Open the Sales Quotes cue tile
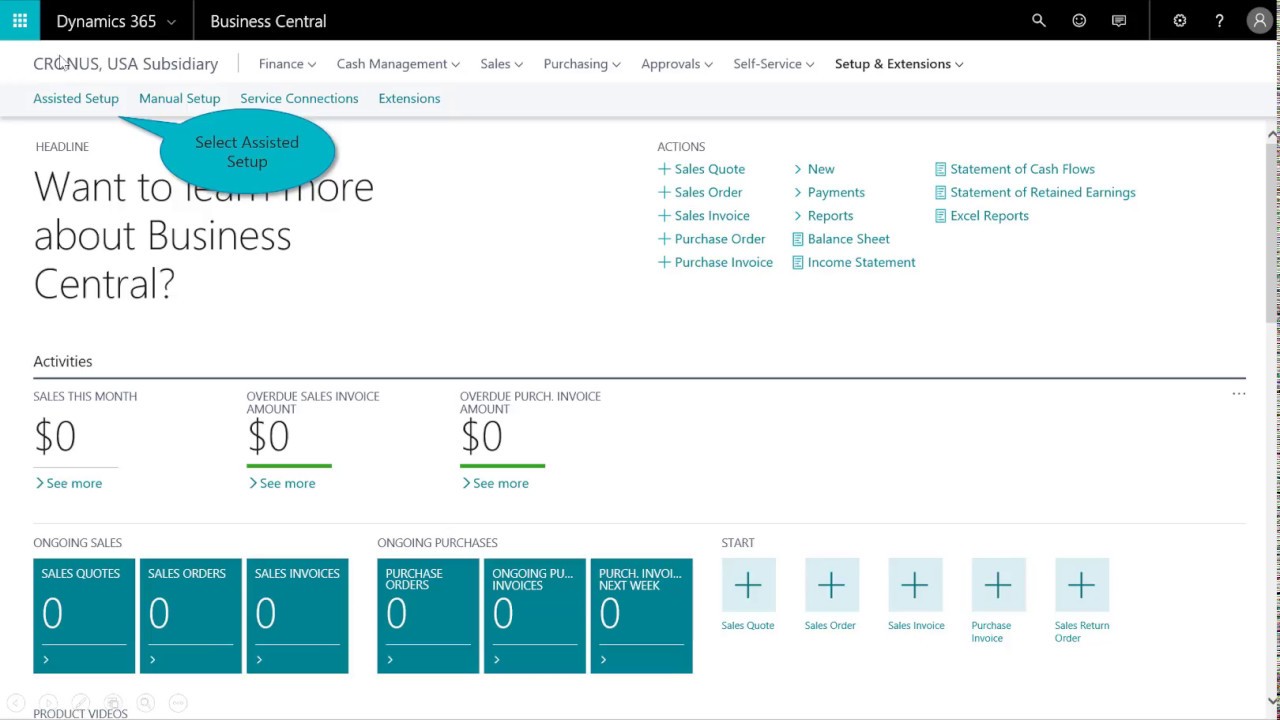The width and height of the screenshot is (1280, 720). tap(84, 616)
